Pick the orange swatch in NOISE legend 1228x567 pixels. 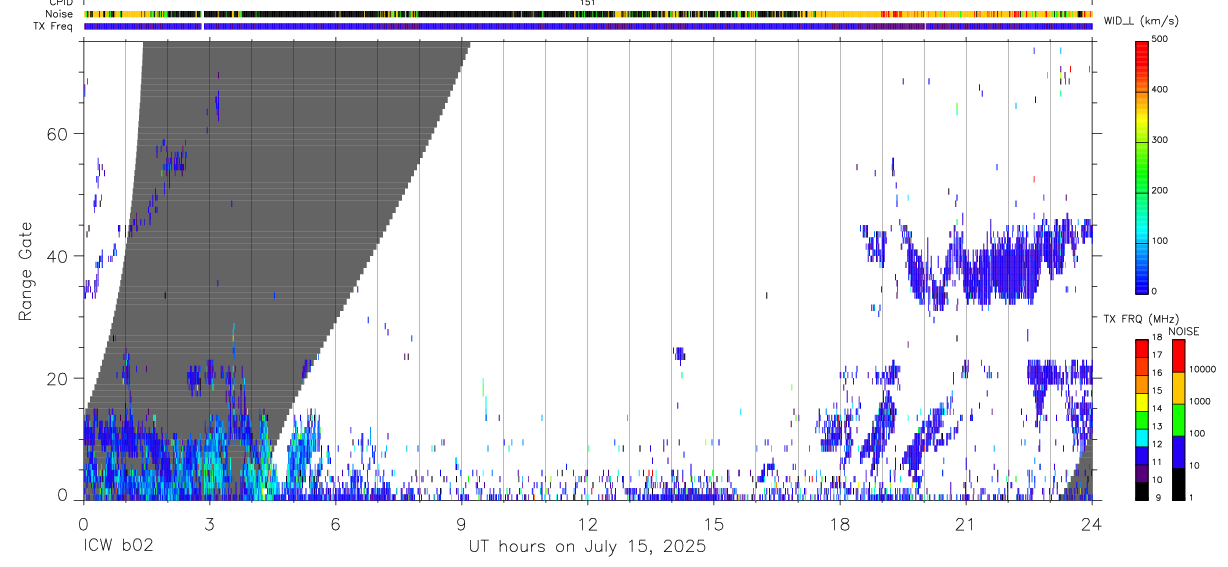point(1178,387)
